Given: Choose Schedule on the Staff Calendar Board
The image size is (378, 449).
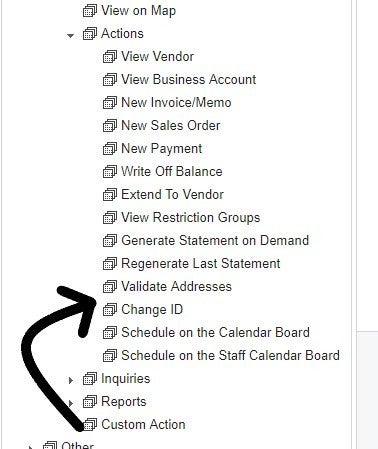Looking at the screenshot, I should (230, 356).
